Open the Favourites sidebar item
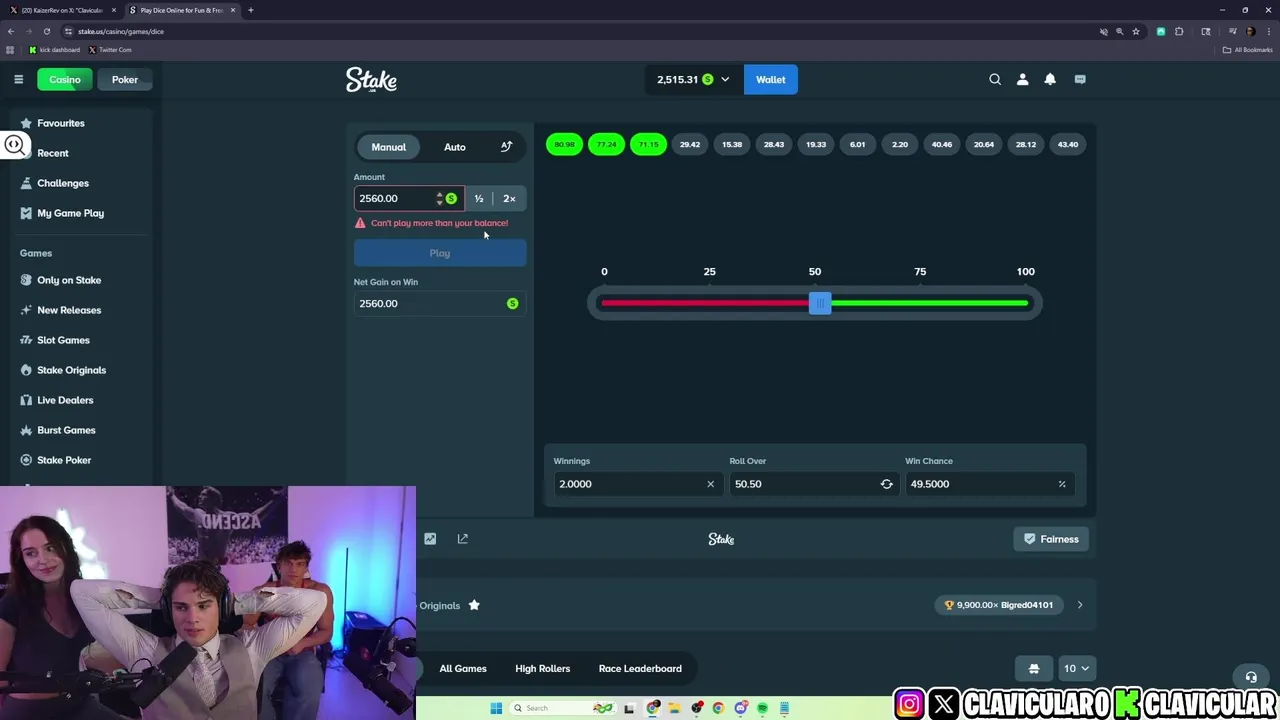This screenshot has height=720, width=1280. [80, 123]
